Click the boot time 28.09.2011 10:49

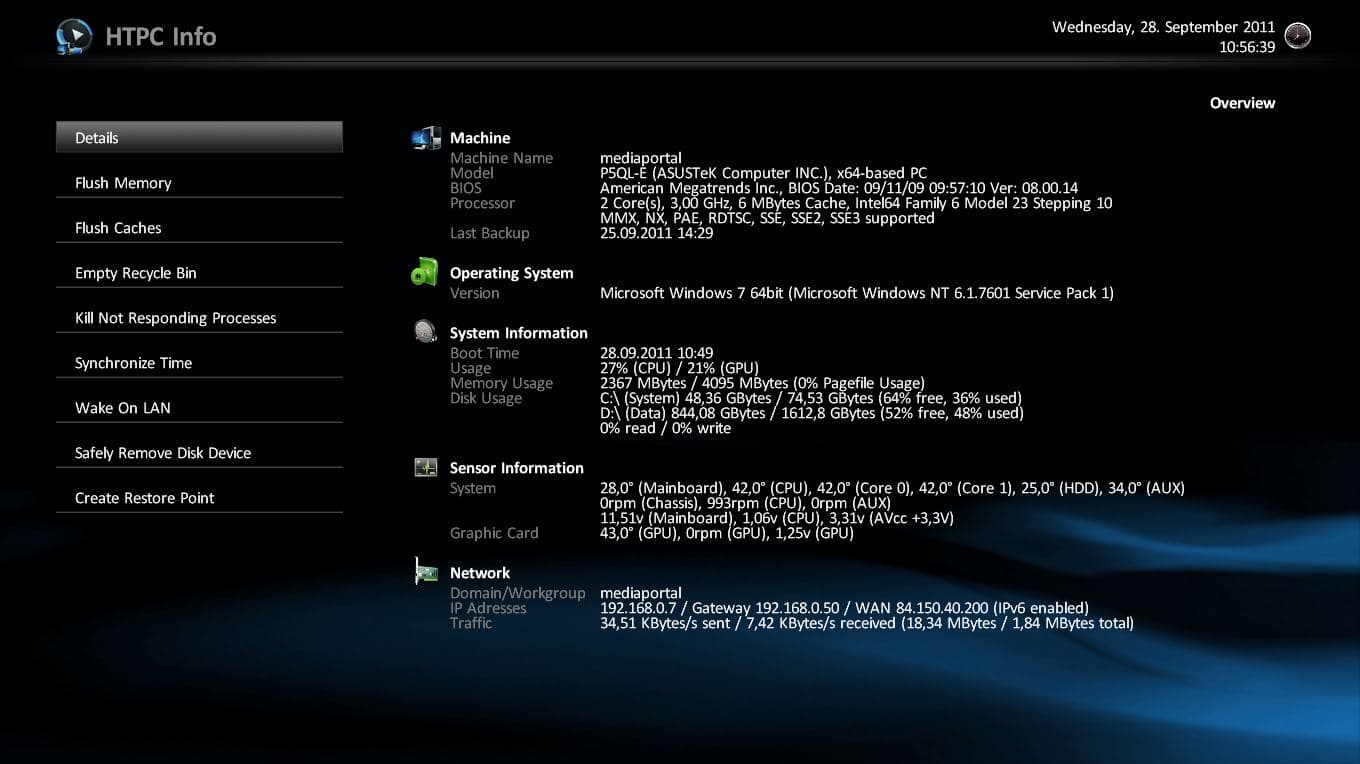click(x=656, y=353)
